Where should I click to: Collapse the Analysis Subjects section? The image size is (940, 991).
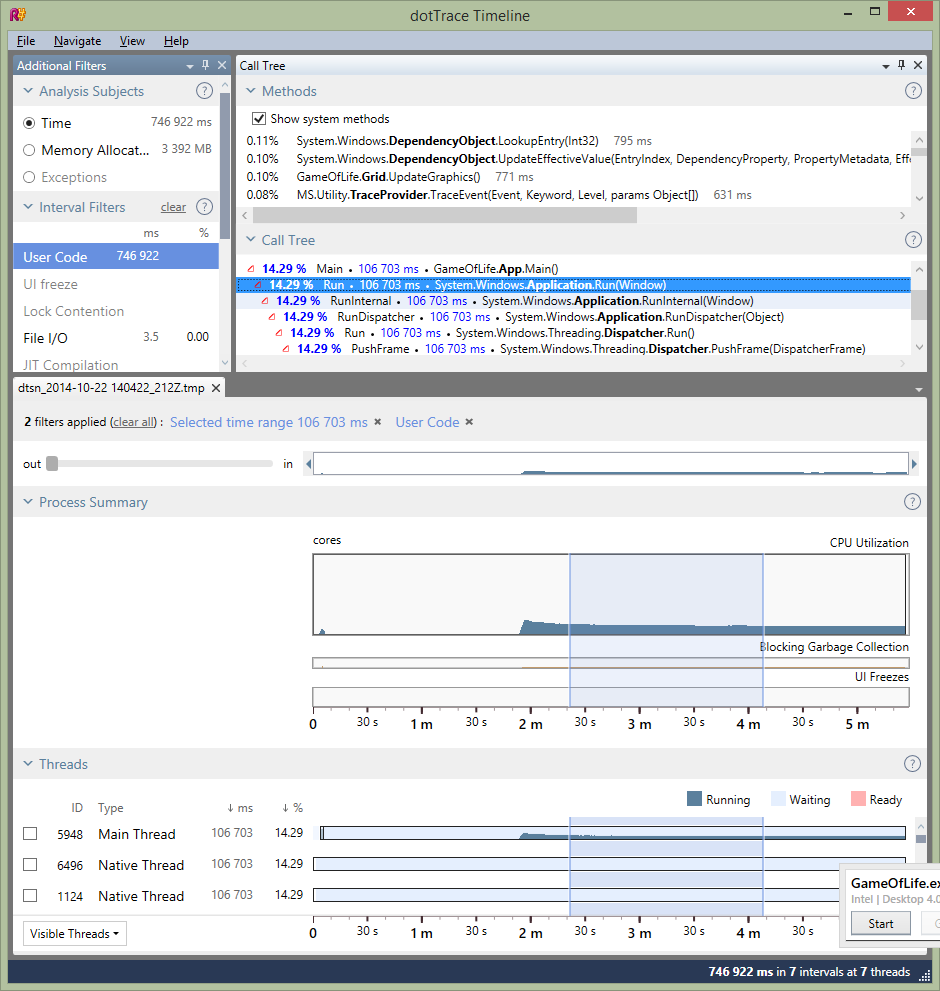pos(28,91)
